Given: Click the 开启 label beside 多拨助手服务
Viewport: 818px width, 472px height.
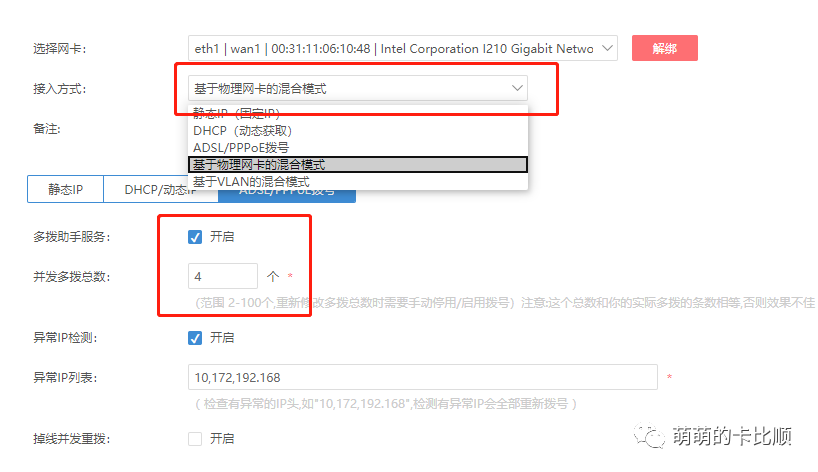Looking at the screenshot, I should (222, 237).
